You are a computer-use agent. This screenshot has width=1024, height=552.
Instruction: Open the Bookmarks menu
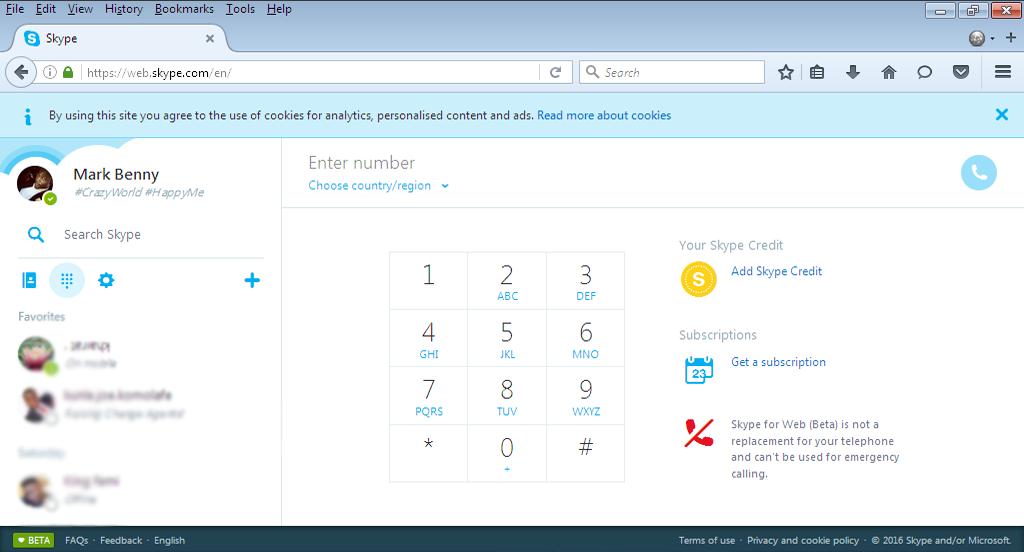click(x=184, y=9)
